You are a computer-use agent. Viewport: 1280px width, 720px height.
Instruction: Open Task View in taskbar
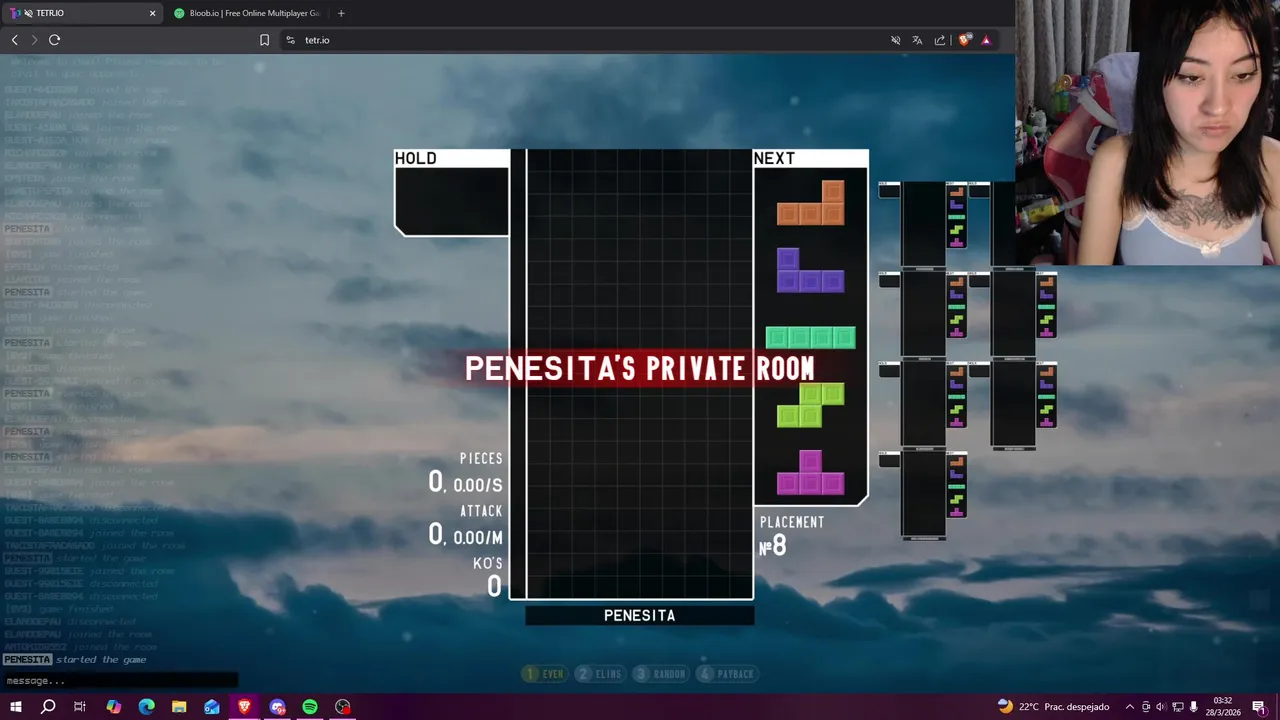80,707
